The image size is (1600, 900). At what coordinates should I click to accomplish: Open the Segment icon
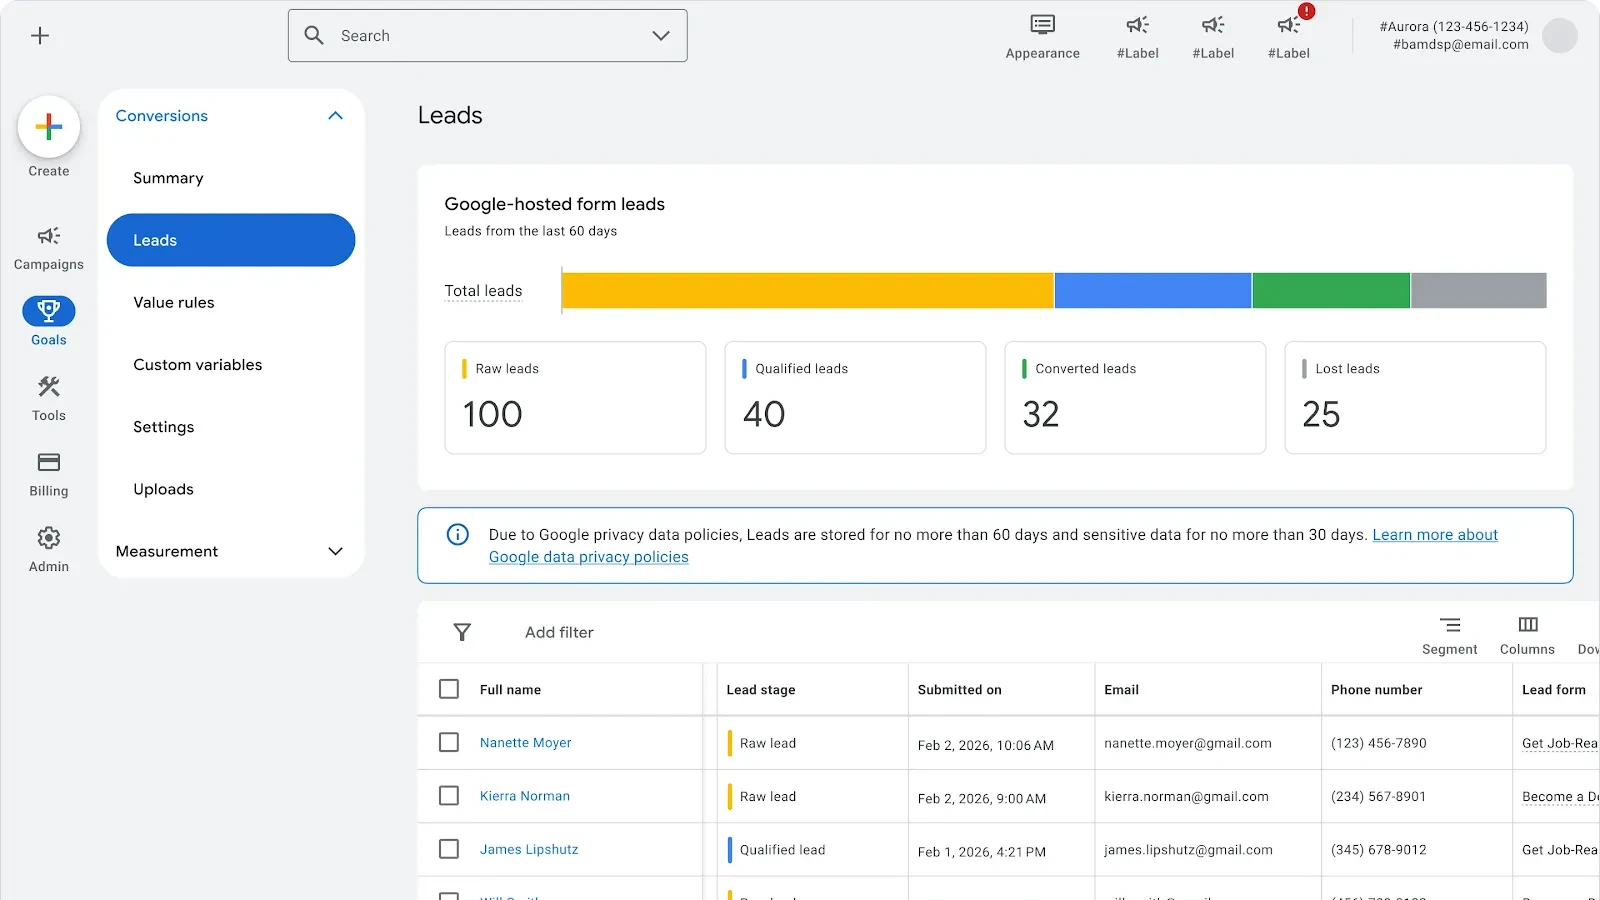coord(1450,625)
